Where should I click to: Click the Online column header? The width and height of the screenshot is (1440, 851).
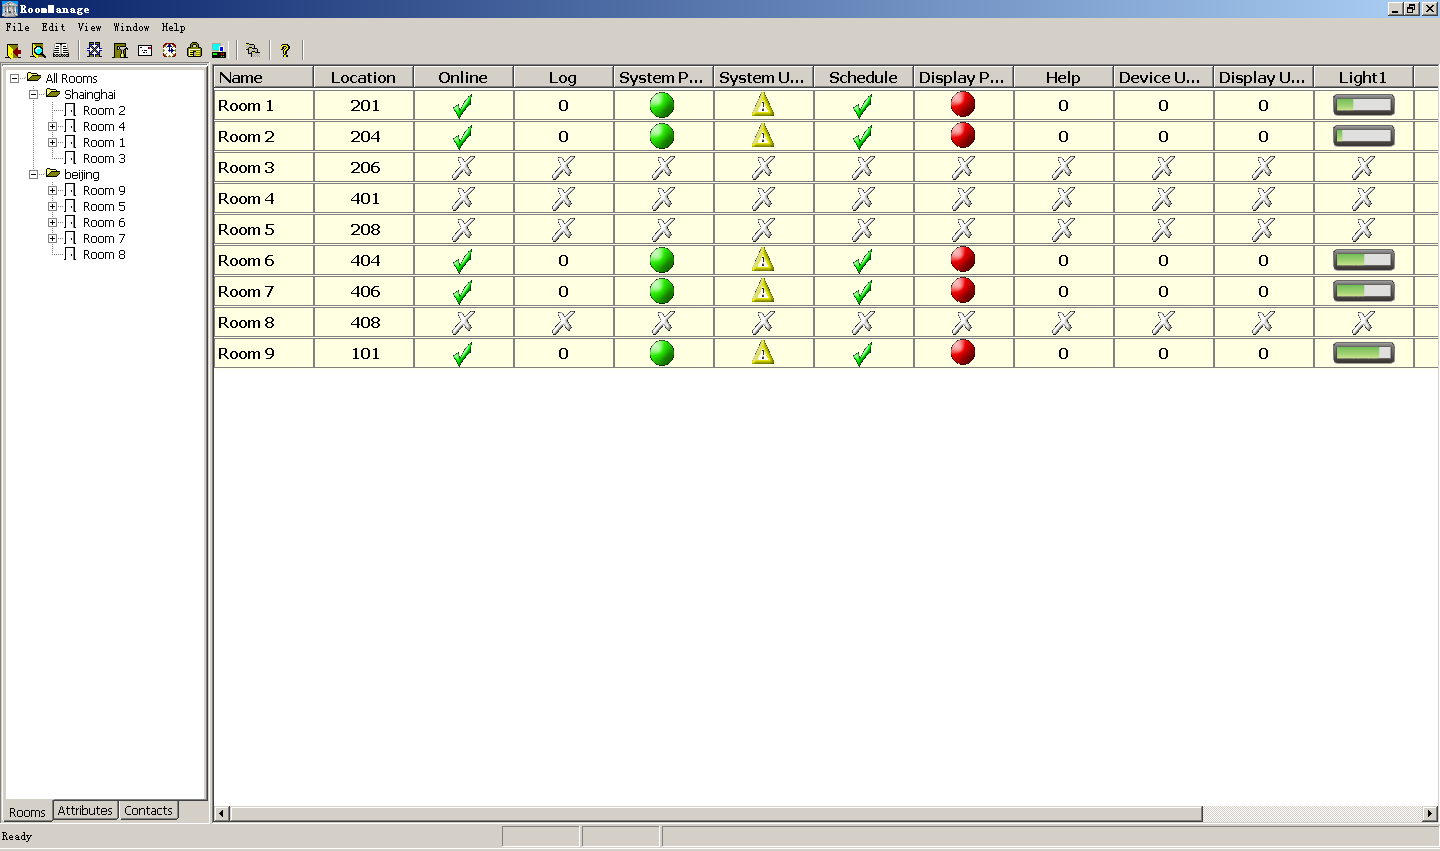(463, 77)
